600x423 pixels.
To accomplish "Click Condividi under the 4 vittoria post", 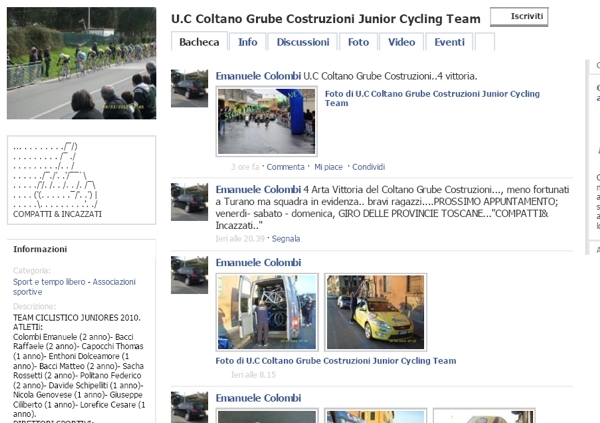I will (x=368, y=167).
